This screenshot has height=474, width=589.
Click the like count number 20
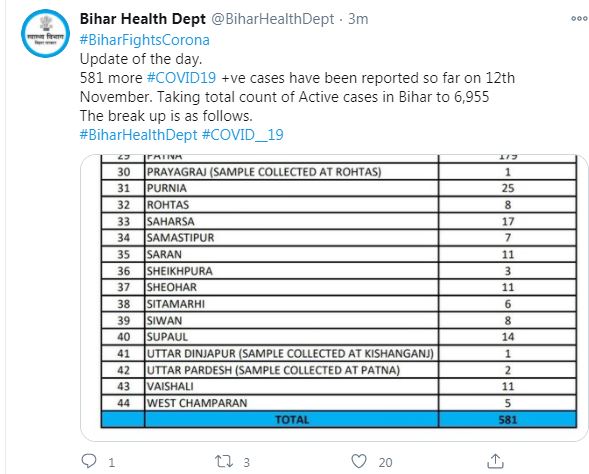(x=385, y=462)
